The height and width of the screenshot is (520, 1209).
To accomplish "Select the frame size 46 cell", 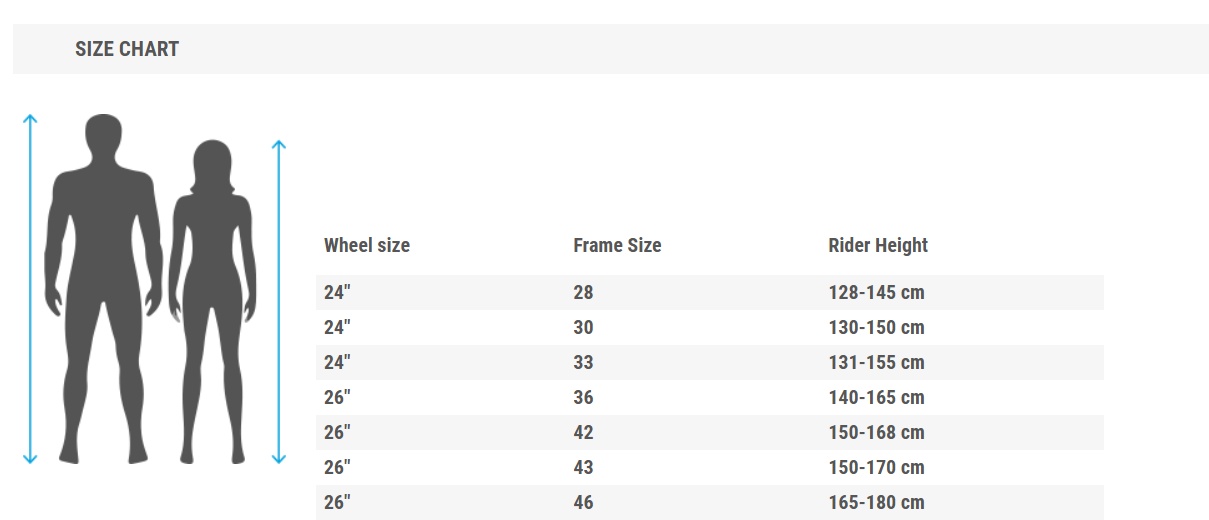I will coord(583,503).
